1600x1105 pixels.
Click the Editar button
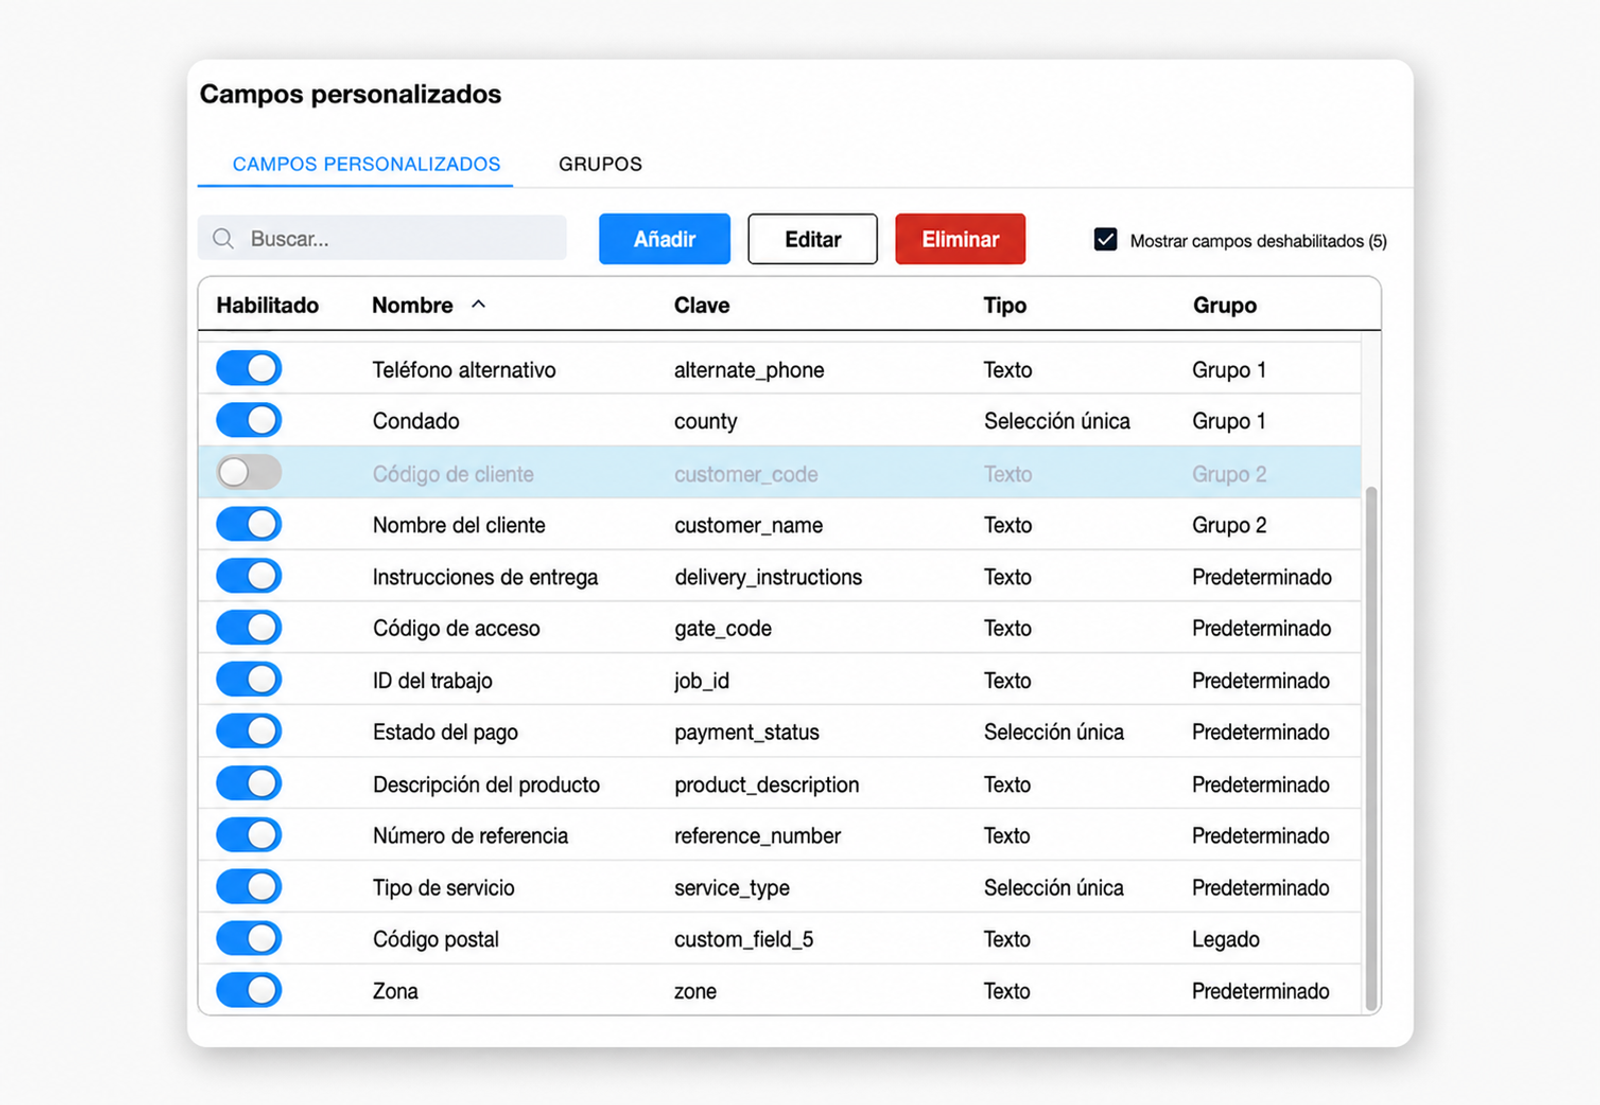pyautogui.click(x=813, y=239)
